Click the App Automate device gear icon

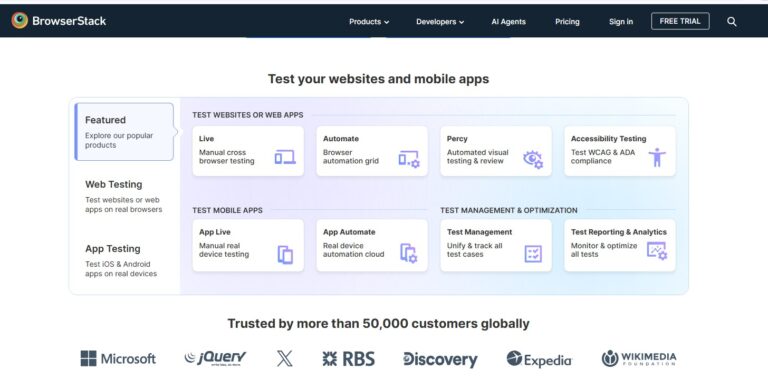tap(409, 253)
